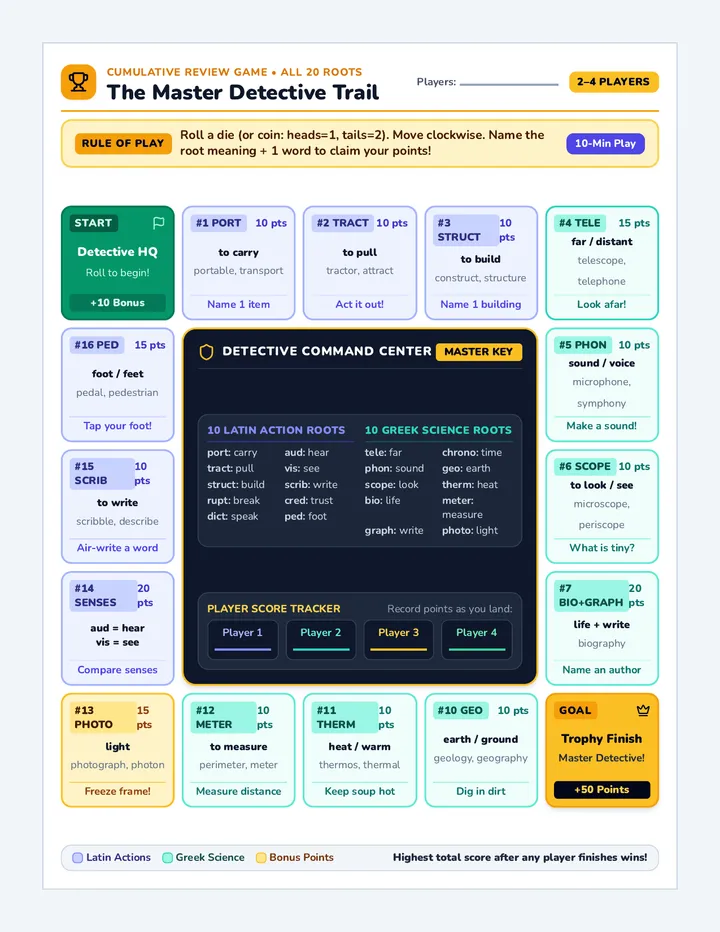Click the 'Dig in dirt' prompt
Image resolution: width=720 pixels, height=932 pixels.
click(x=481, y=791)
